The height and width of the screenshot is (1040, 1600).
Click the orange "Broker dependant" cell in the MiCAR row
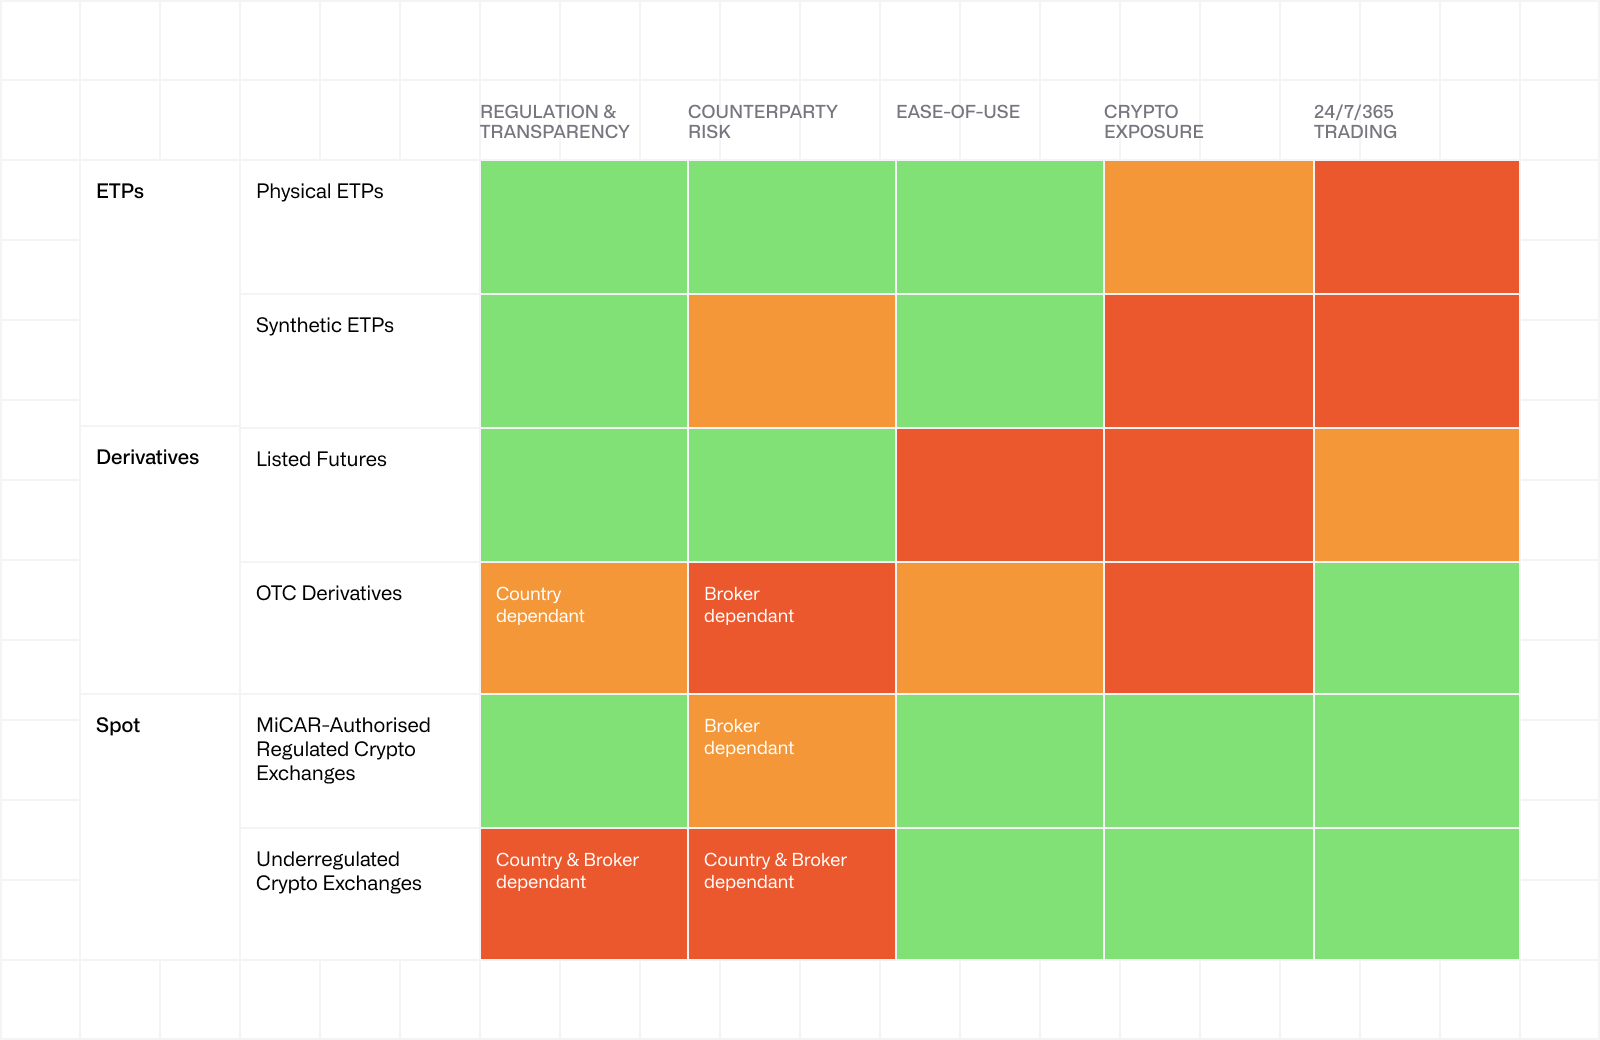click(x=791, y=761)
